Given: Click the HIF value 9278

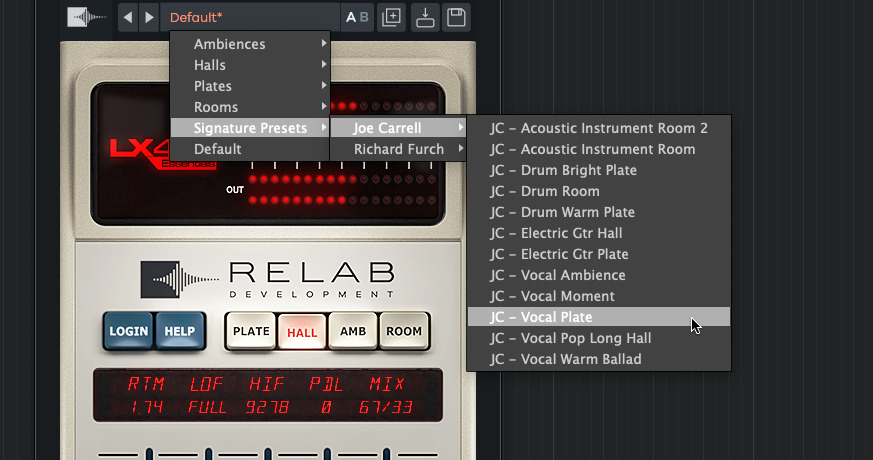Looking at the screenshot, I should click(x=267, y=408).
